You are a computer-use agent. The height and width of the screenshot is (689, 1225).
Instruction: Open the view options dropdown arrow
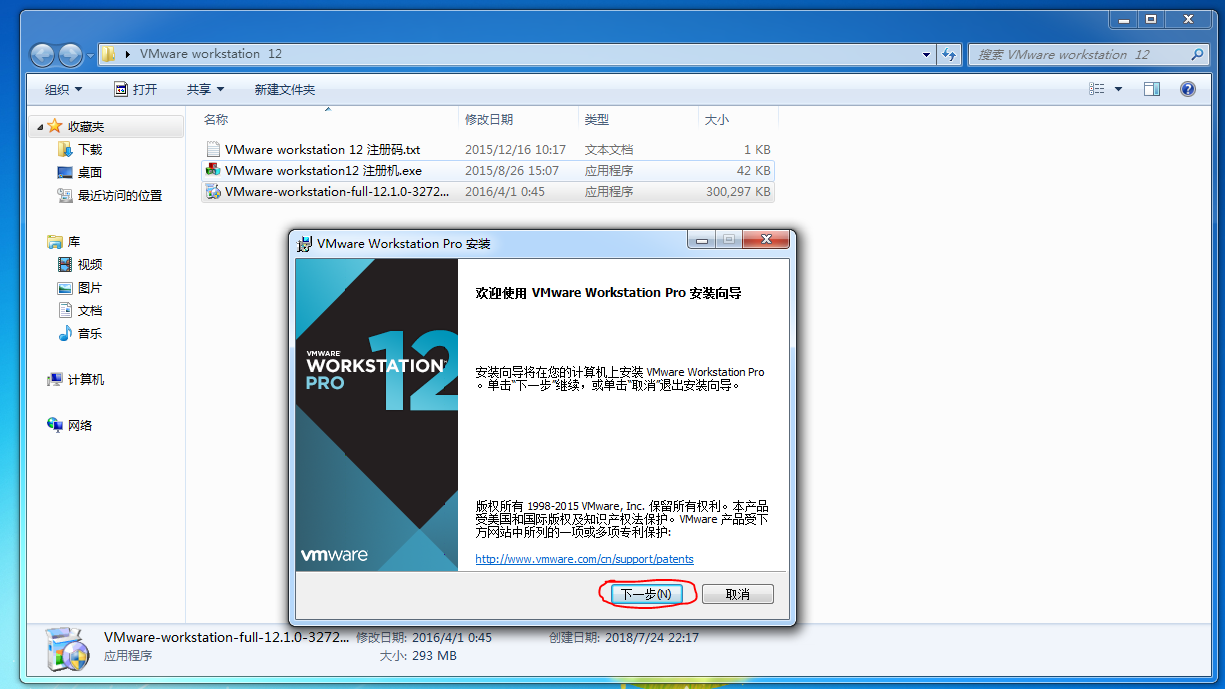[1119, 89]
